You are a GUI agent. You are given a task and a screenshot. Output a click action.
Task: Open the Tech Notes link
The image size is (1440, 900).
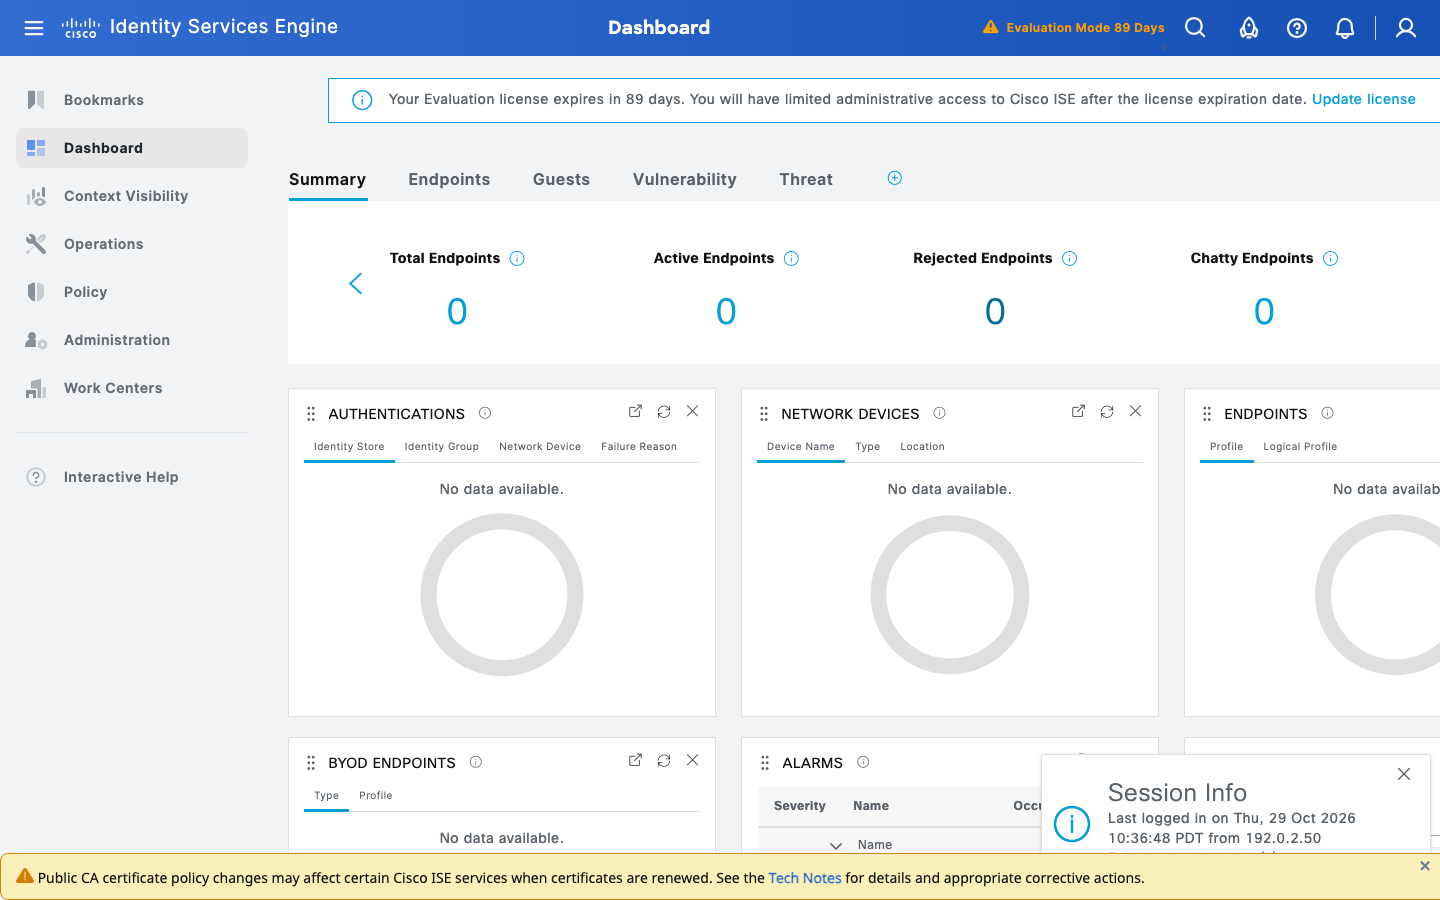(805, 878)
